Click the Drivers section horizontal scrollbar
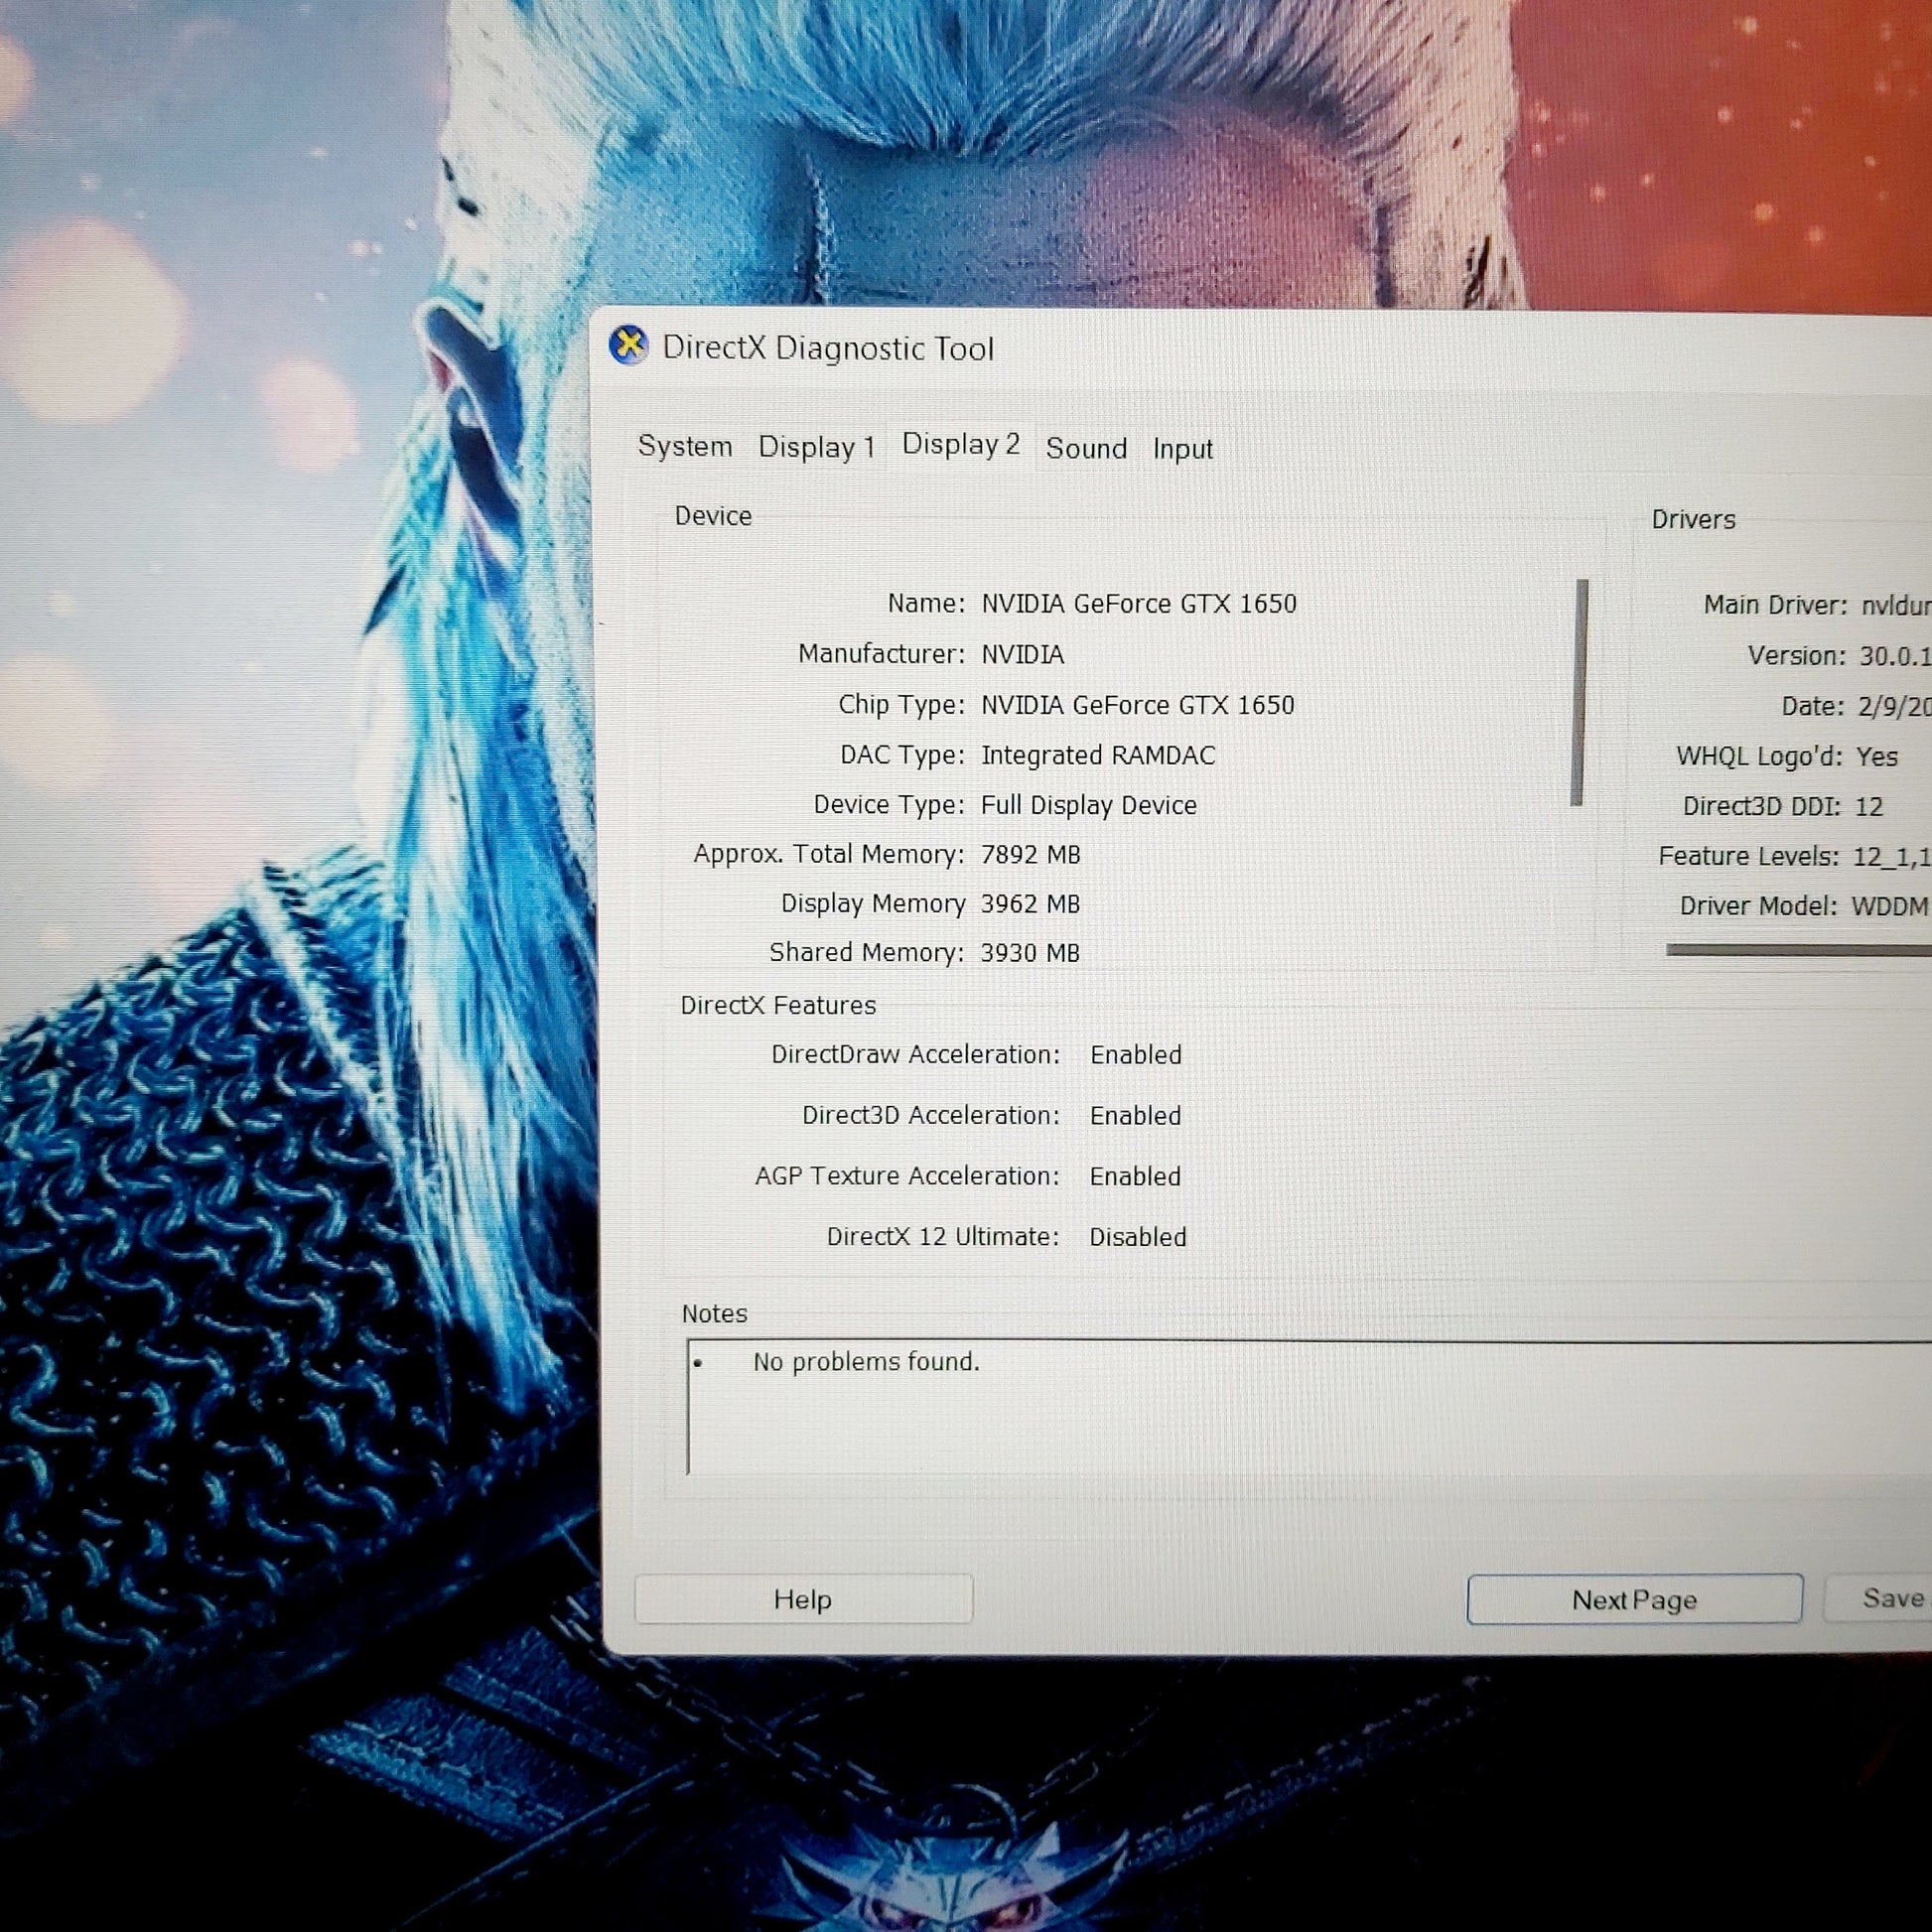 (x=1800, y=950)
